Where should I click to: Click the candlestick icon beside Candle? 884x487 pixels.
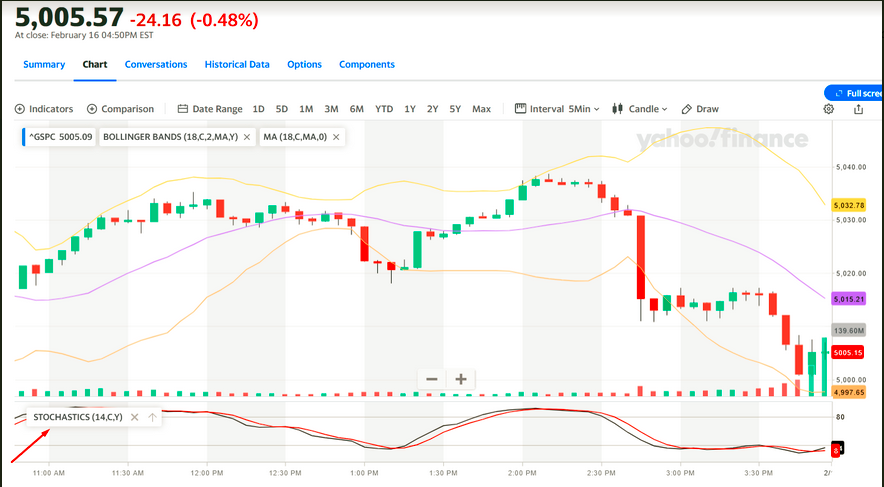(617, 109)
